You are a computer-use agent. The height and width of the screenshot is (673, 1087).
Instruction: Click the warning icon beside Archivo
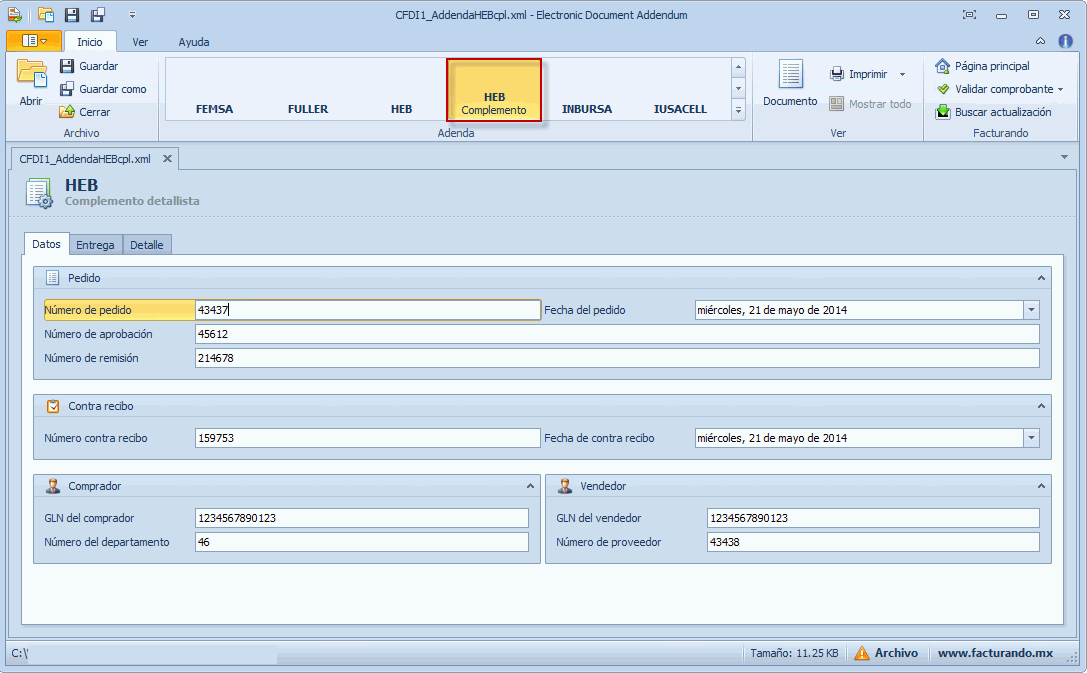pos(862,653)
